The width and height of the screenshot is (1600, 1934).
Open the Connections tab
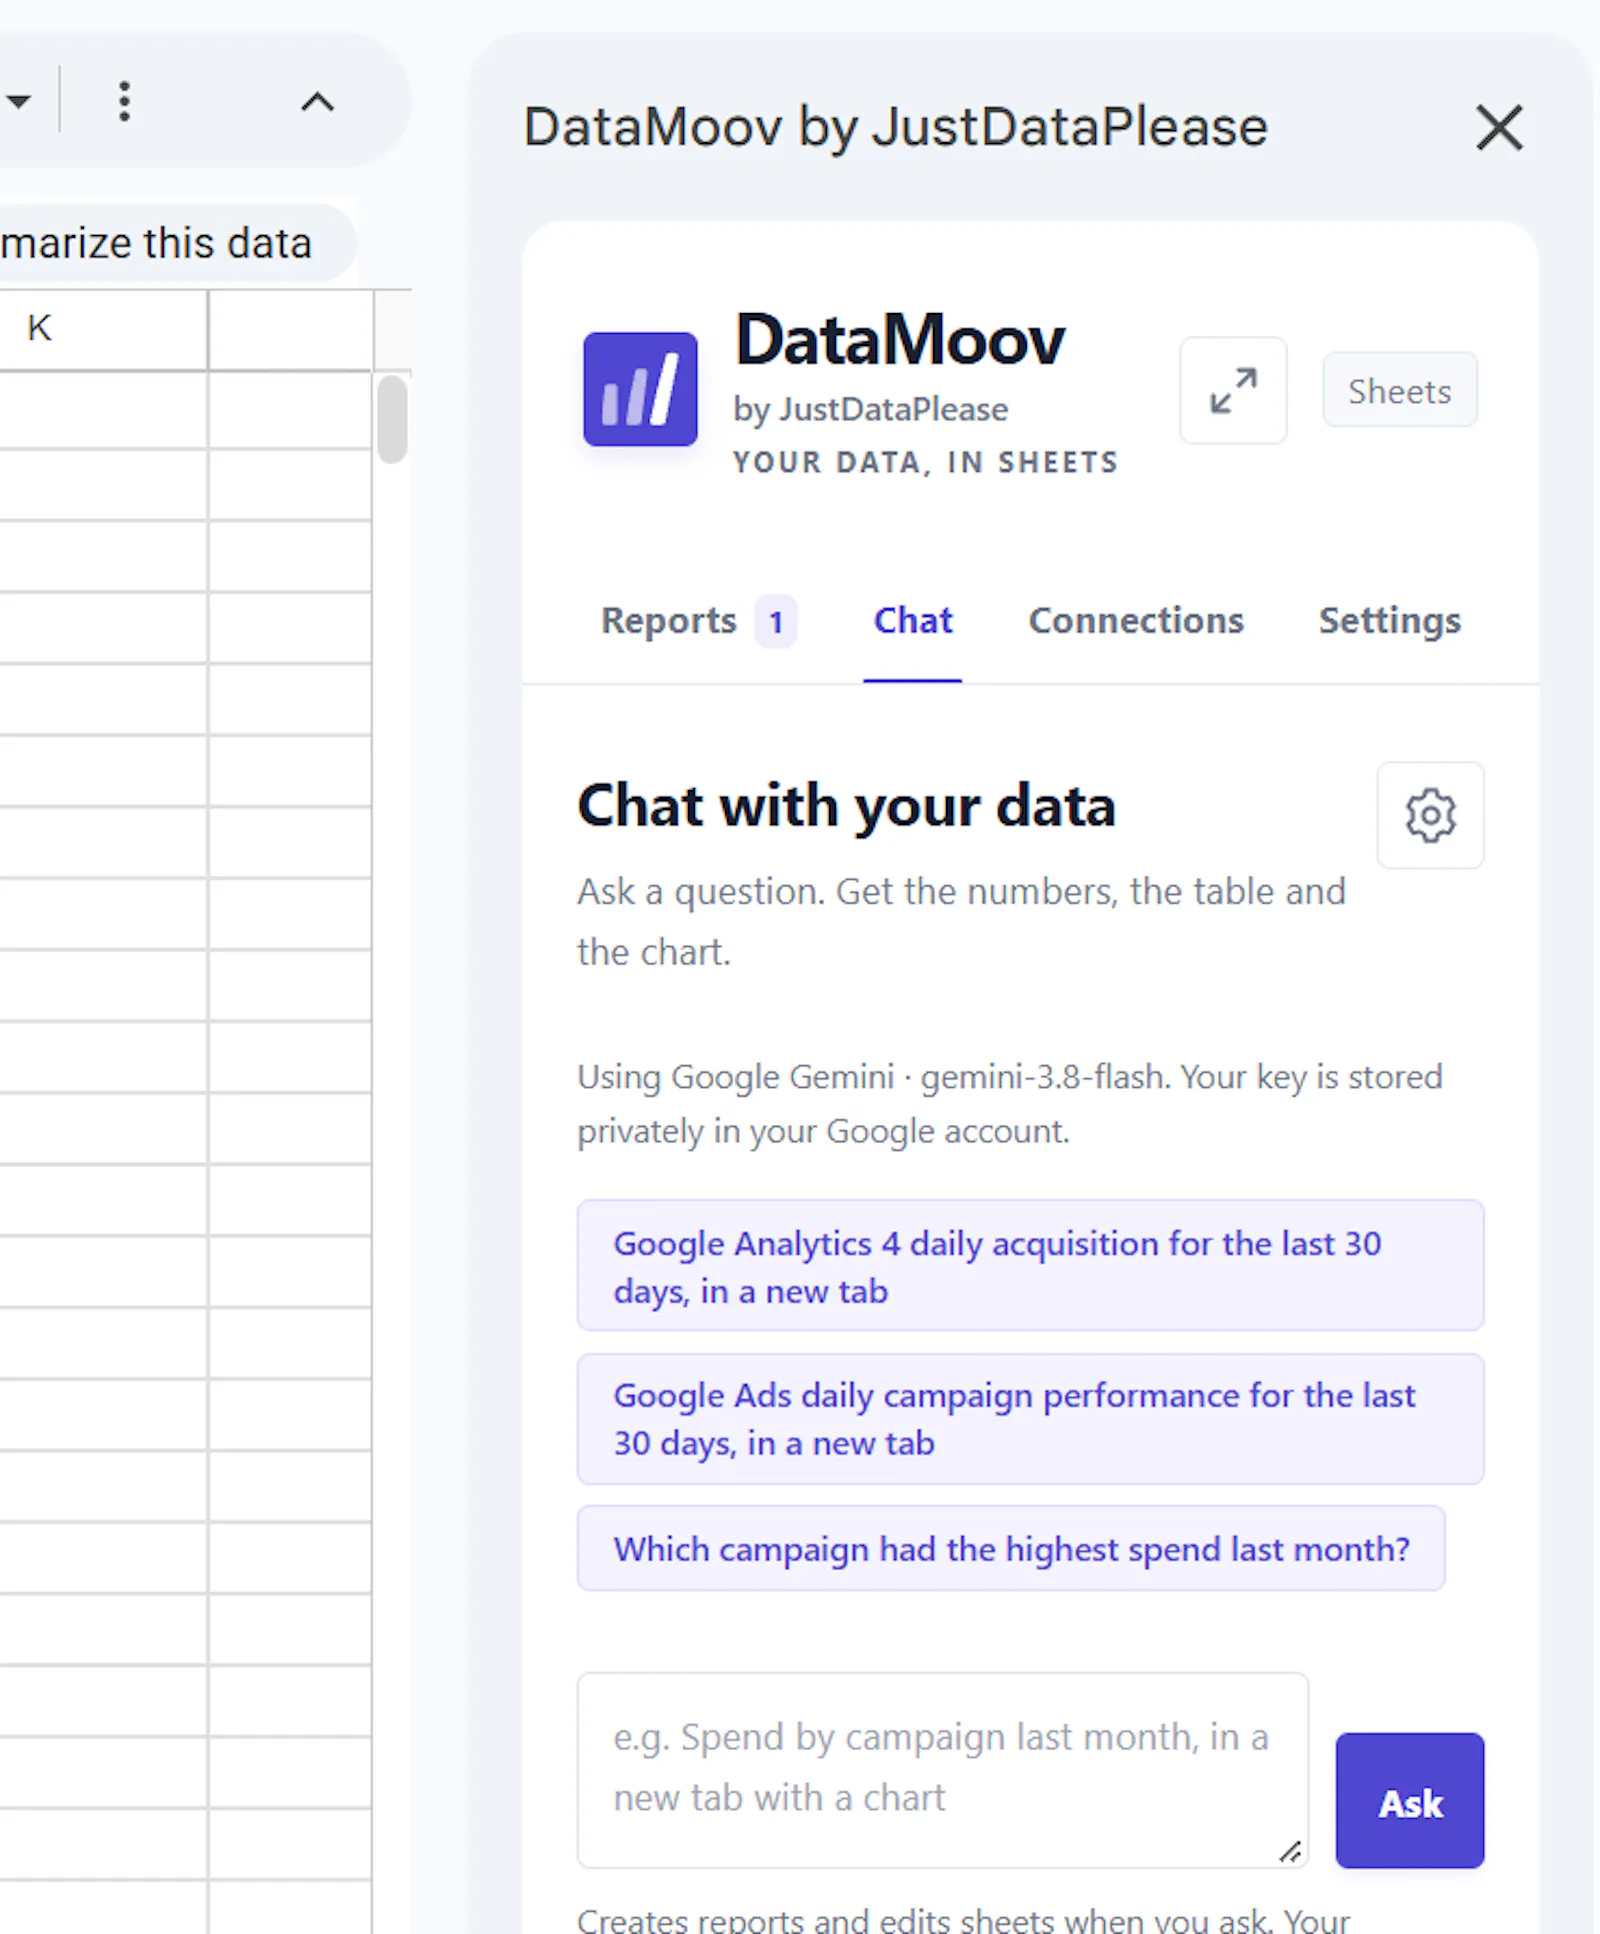tap(1136, 621)
